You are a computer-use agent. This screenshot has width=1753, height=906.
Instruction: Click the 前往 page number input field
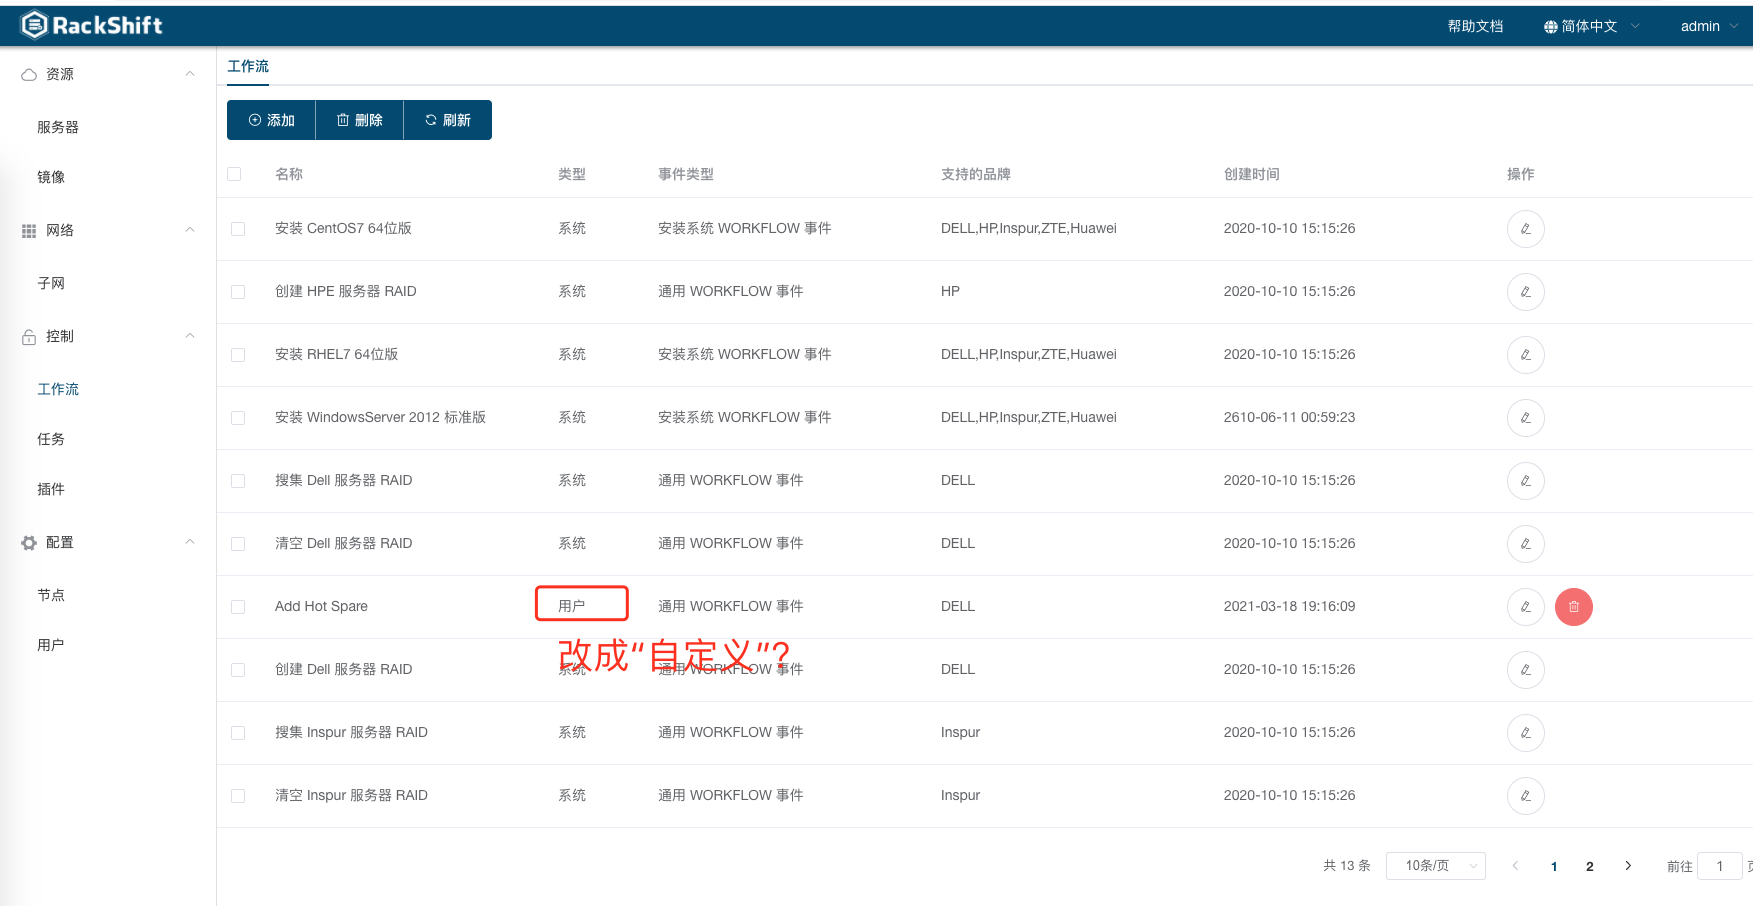click(x=1720, y=865)
